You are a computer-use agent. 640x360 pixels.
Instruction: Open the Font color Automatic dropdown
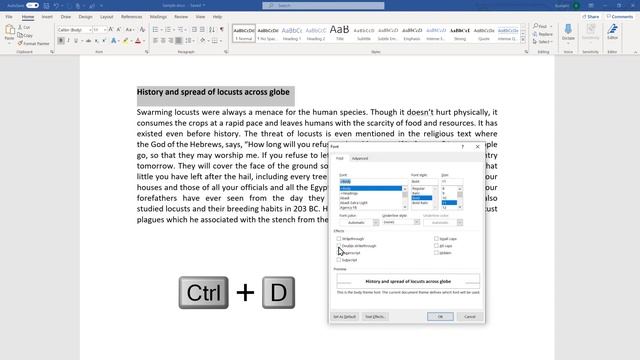[x=359, y=222]
